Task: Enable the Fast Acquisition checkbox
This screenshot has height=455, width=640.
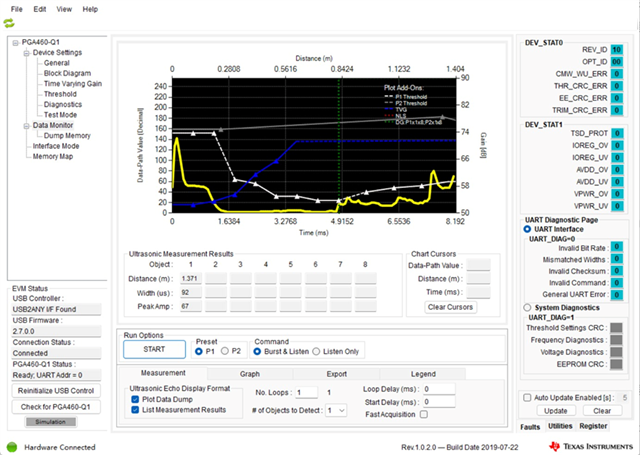Action: 424,415
